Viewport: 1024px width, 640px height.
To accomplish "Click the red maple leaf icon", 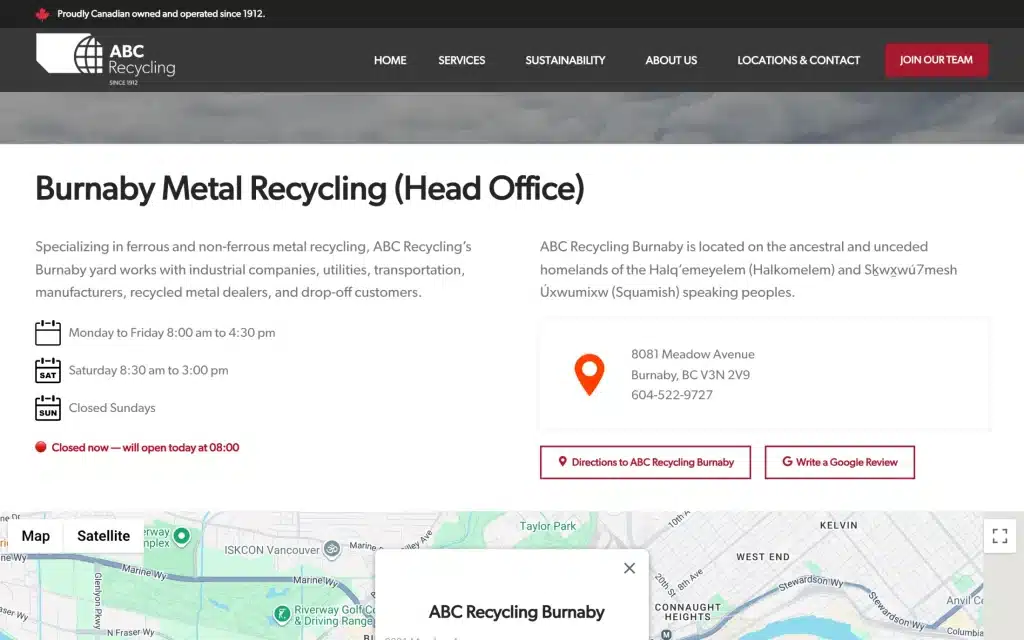I will click(42, 14).
